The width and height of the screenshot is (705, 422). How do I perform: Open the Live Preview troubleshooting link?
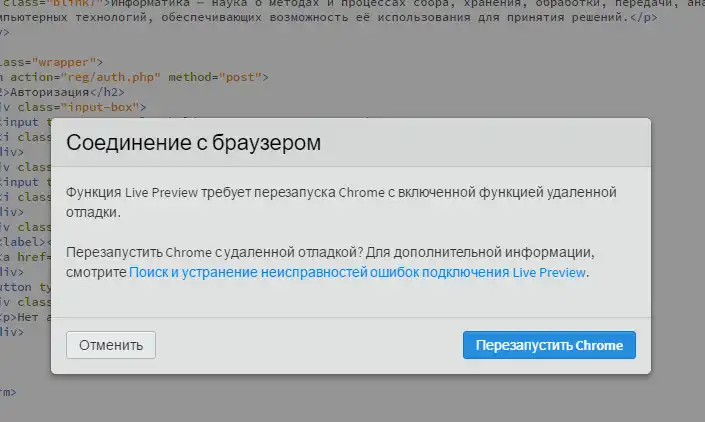pos(357,272)
